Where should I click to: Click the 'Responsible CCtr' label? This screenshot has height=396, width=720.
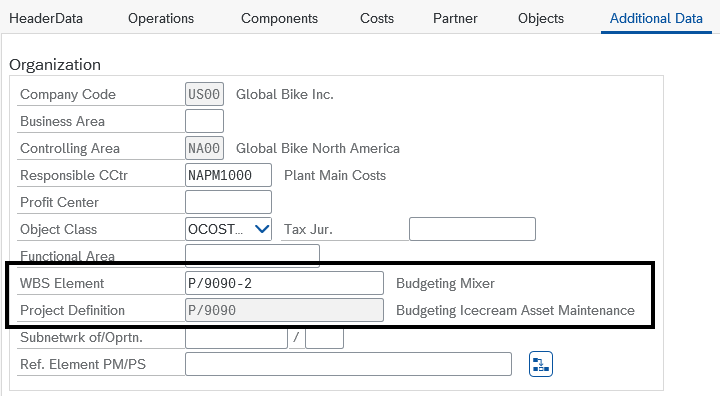click(74, 175)
